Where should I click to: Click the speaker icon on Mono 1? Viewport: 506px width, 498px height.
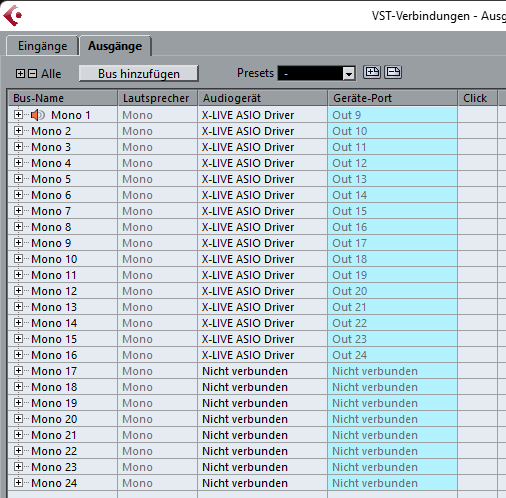coord(38,115)
